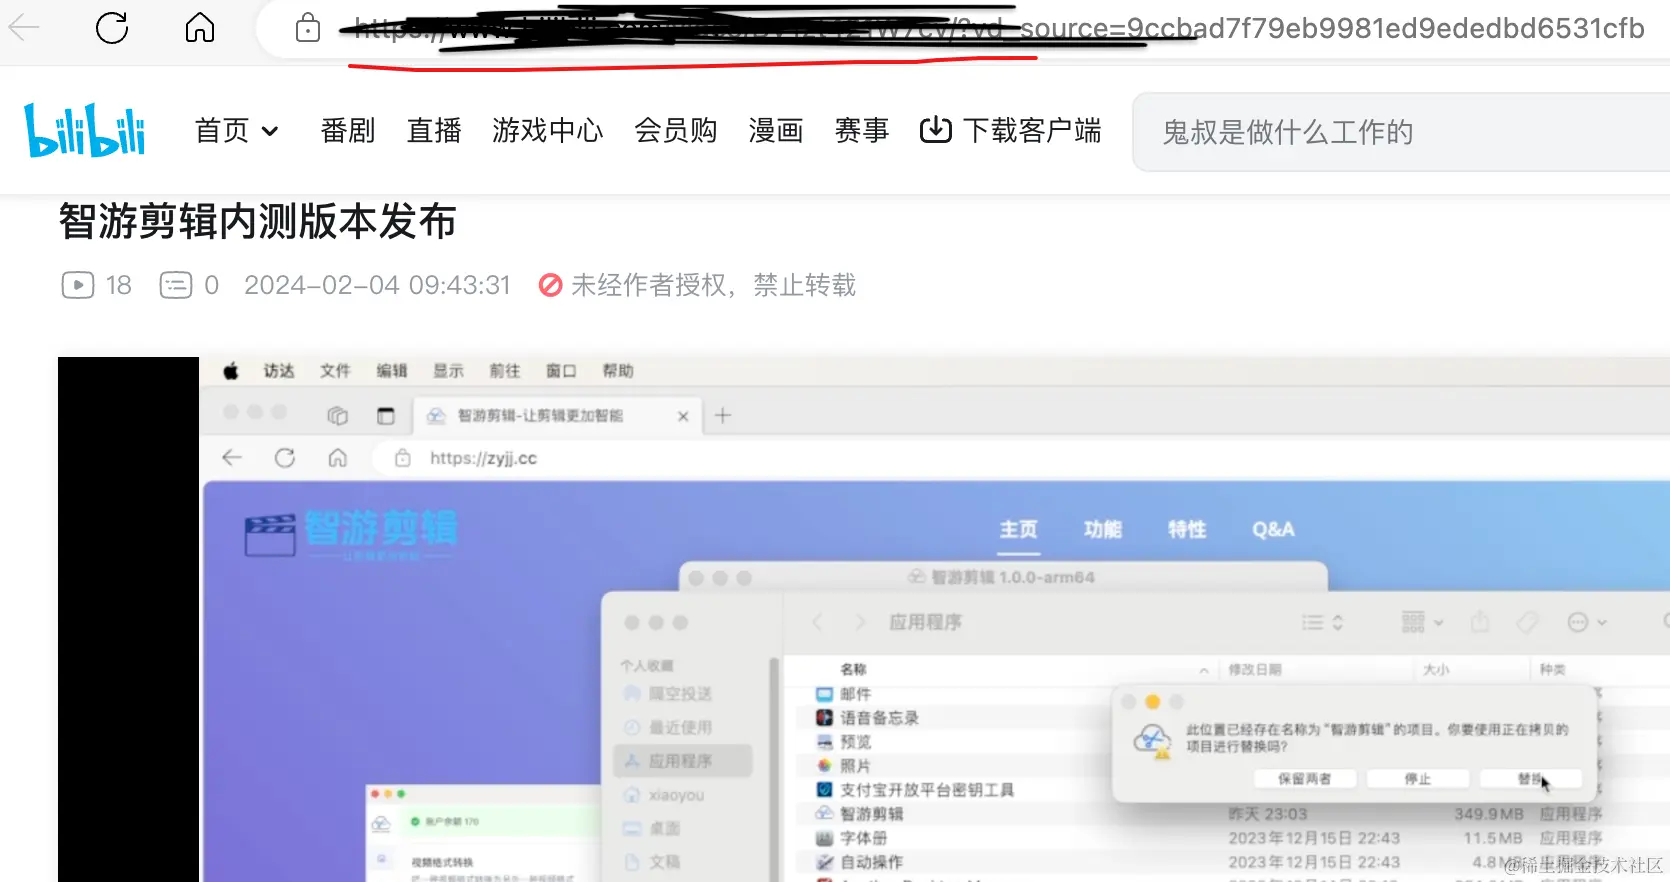Switch to the Q&A tab on zyjj site
The width and height of the screenshot is (1670, 882).
[x=1273, y=529]
